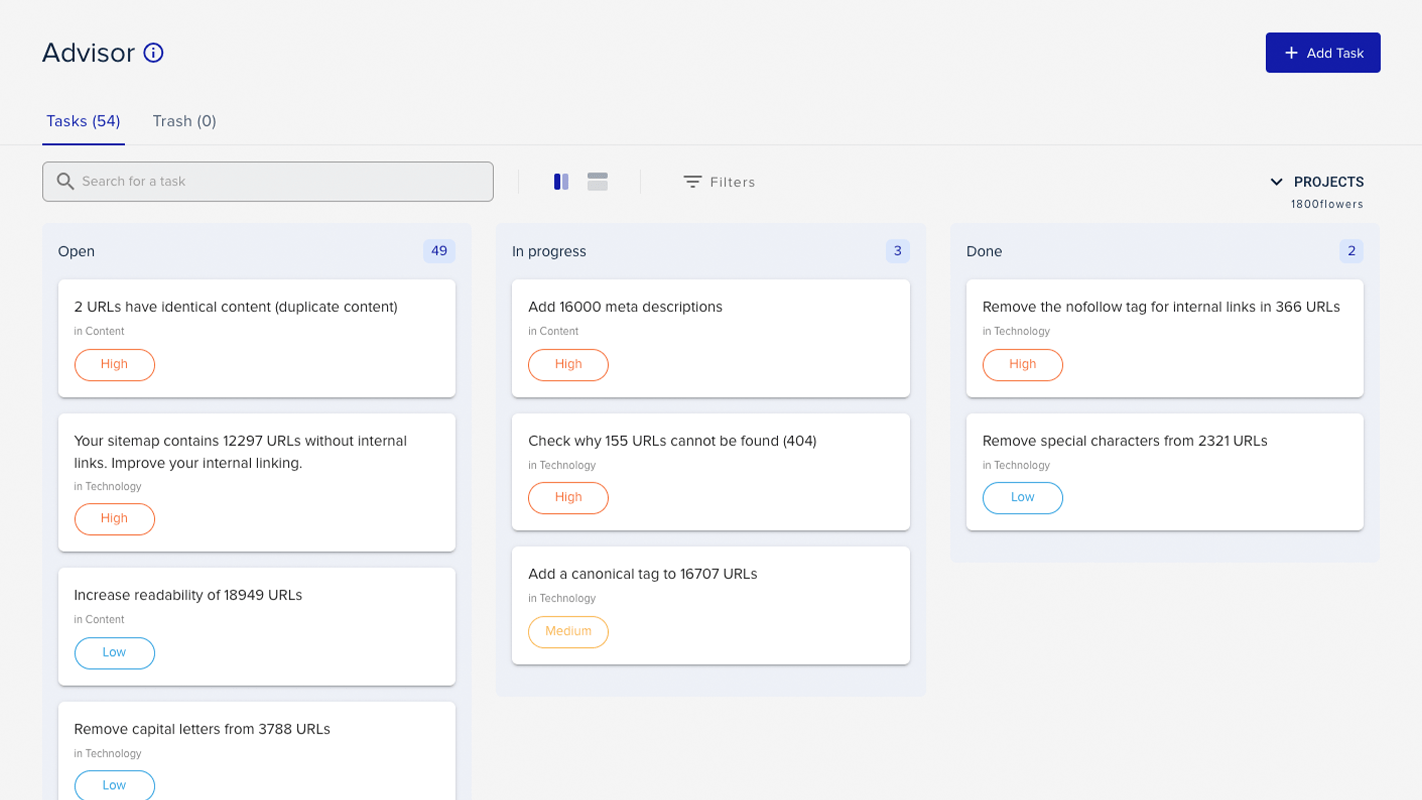Click the 49 count badge on Open column
Image resolution: width=1422 pixels, height=800 pixels.
[x=438, y=251]
